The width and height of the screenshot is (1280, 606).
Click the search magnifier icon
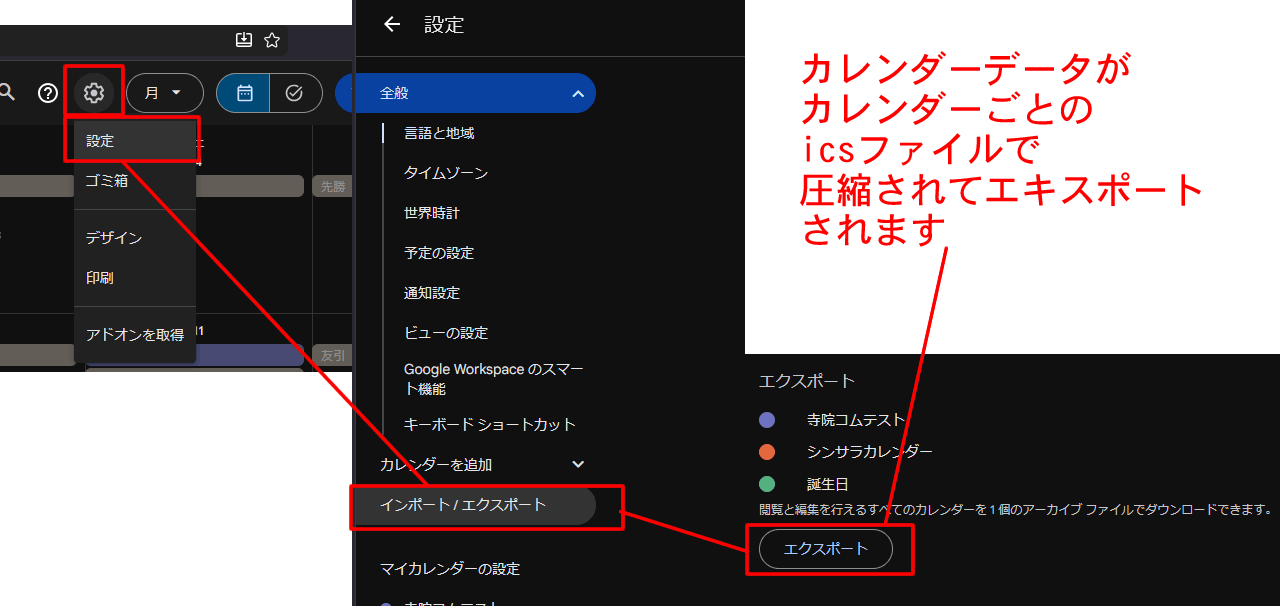[7, 93]
